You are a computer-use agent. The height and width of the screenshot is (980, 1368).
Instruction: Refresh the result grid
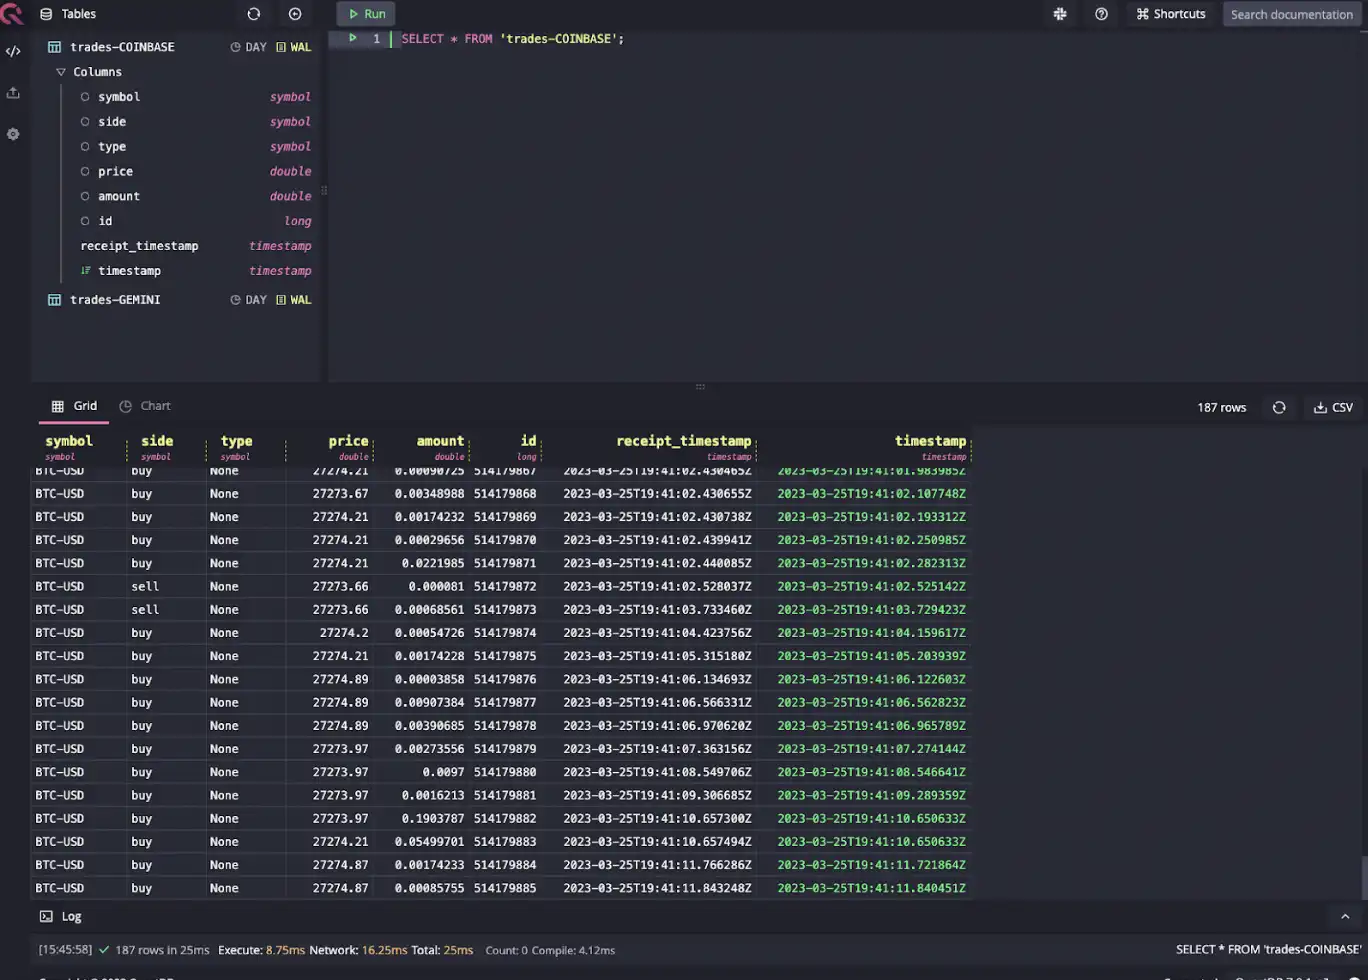tap(1279, 407)
